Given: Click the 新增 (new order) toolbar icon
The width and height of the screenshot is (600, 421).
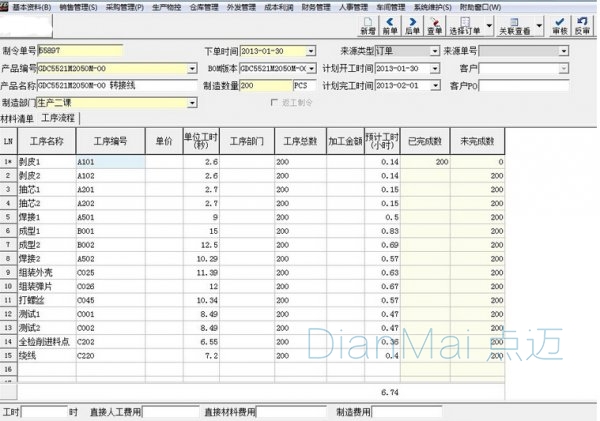Looking at the screenshot, I should (368, 26).
